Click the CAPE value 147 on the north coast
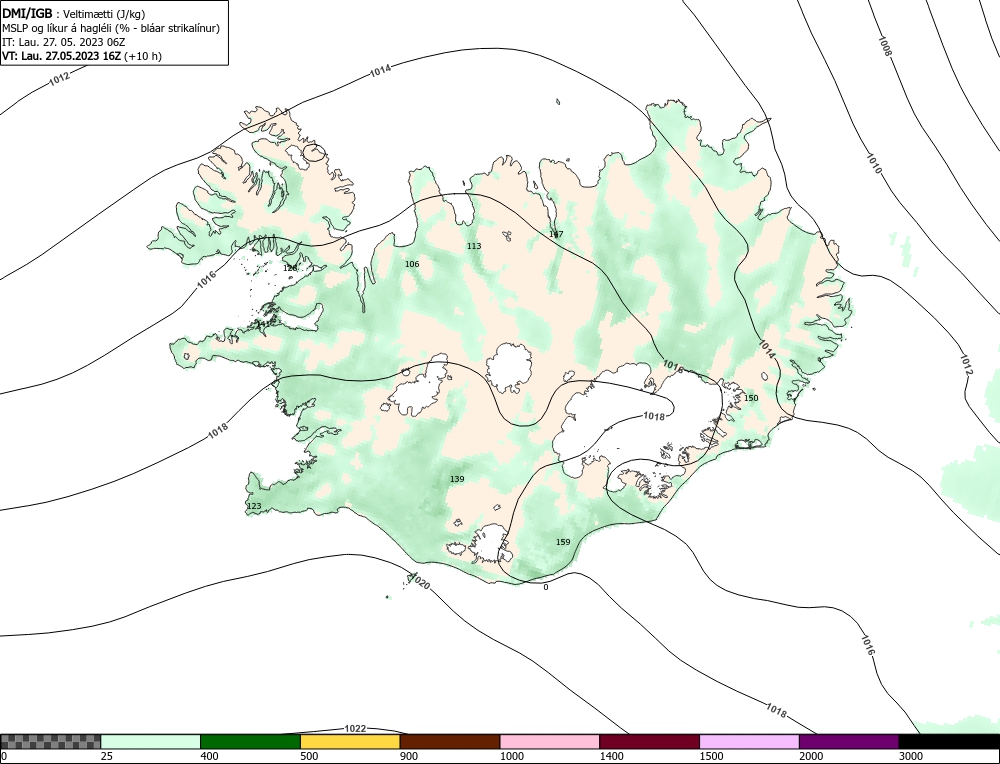This screenshot has height=764, width=1000. (x=556, y=235)
